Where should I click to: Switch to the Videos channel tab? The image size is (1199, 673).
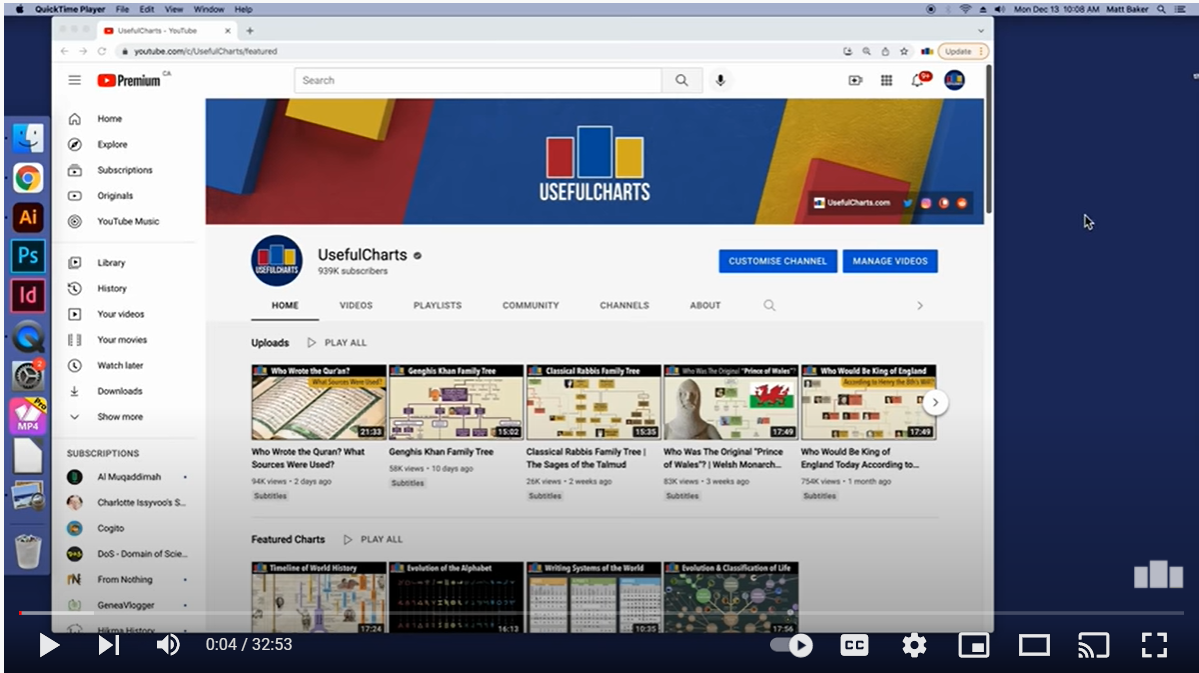356,305
